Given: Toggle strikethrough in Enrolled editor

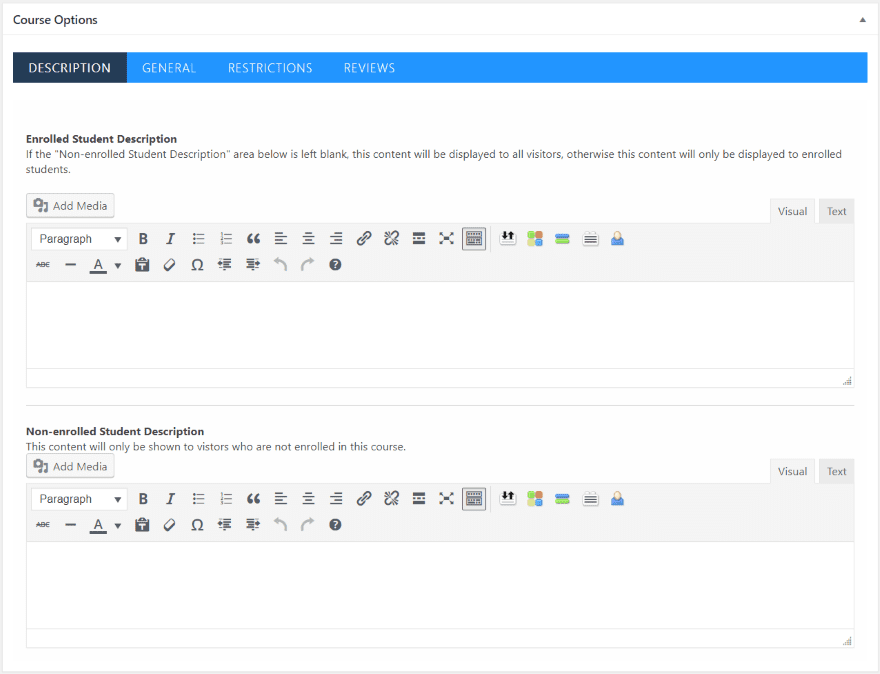Looking at the screenshot, I should [x=43, y=265].
